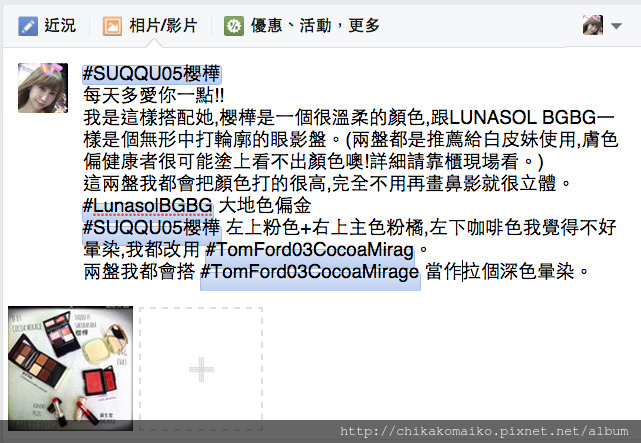This screenshot has width=641, height=443.
Task: Add another photo via the plus box
Action: pos(201,369)
